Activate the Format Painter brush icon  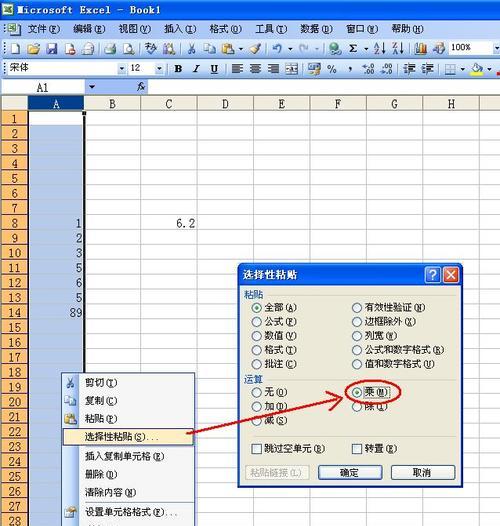click(255, 49)
